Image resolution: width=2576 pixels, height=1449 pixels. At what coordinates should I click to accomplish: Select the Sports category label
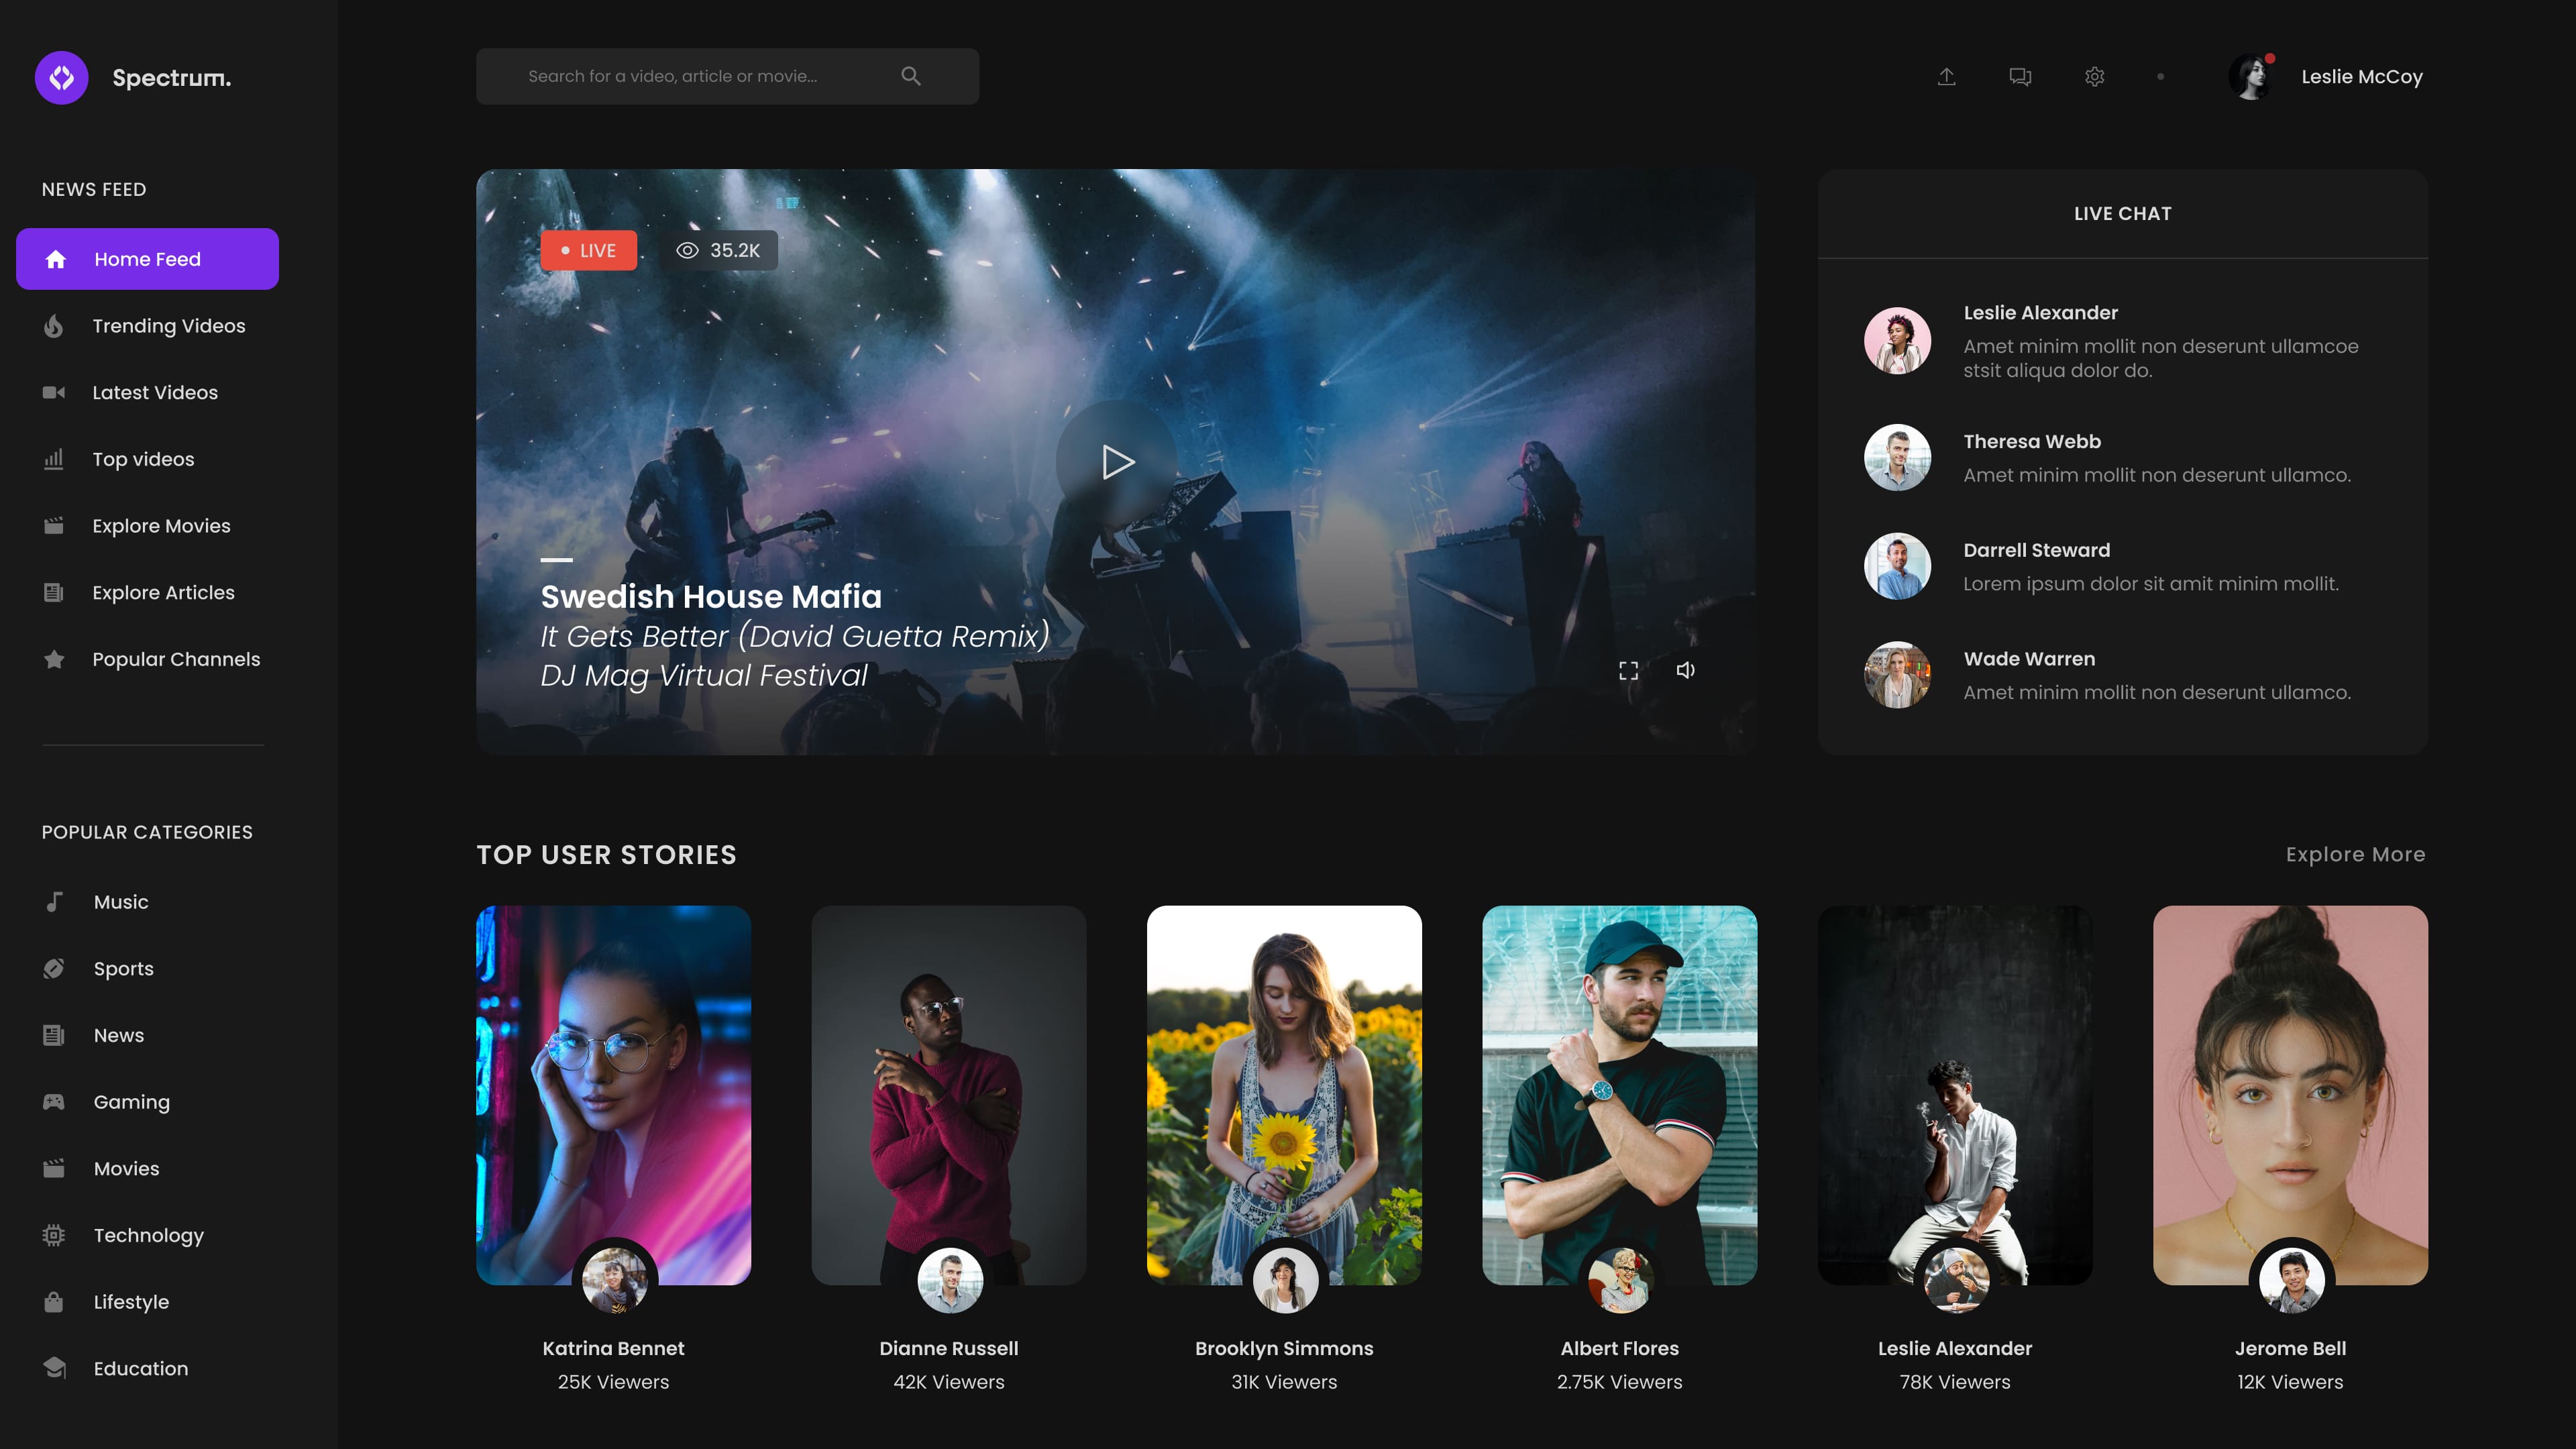(124, 968)
